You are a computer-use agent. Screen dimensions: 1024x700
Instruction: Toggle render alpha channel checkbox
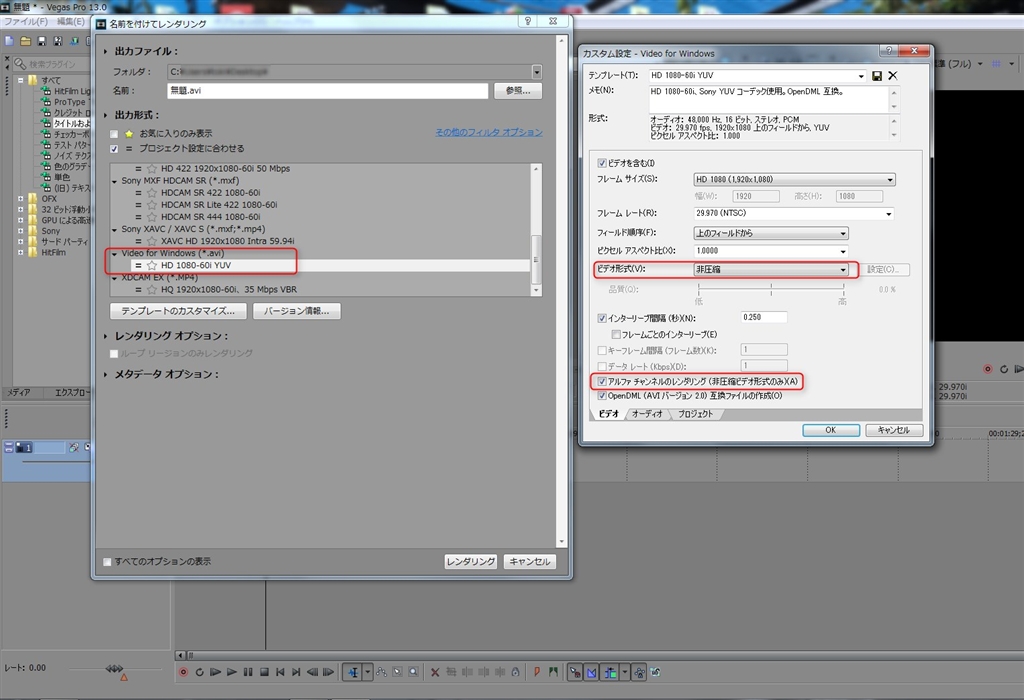[x=601, y=381]
